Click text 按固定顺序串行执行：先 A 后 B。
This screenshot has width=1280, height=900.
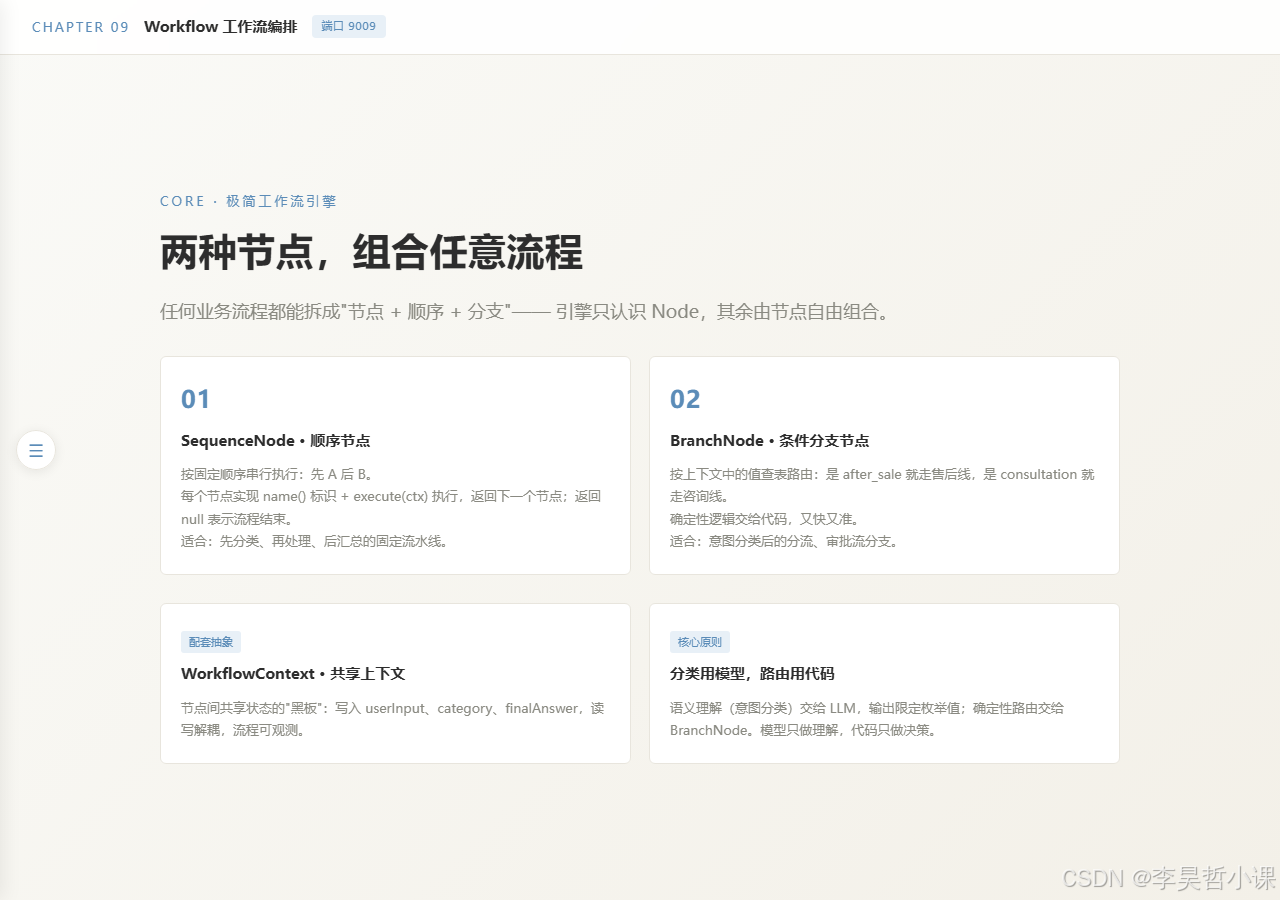[277, 474]
